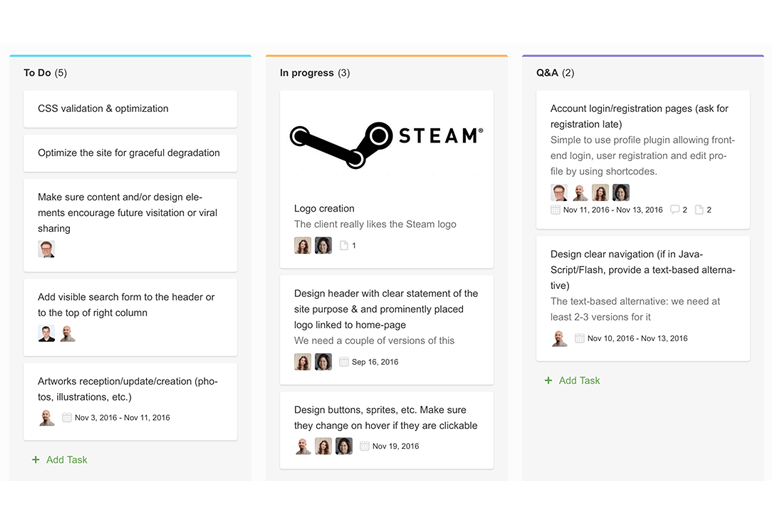Open Design header with clear statement task

pos(386,330)
